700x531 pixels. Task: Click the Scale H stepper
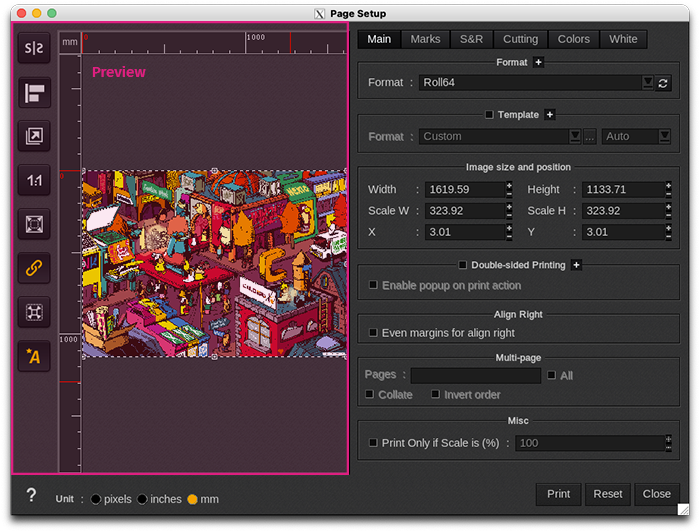668,211
